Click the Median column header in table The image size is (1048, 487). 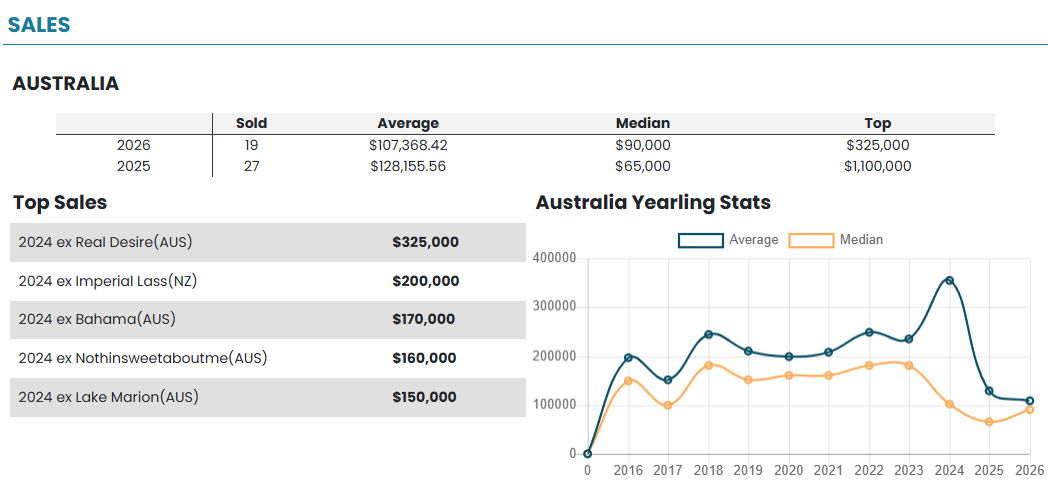pos(643,123)
